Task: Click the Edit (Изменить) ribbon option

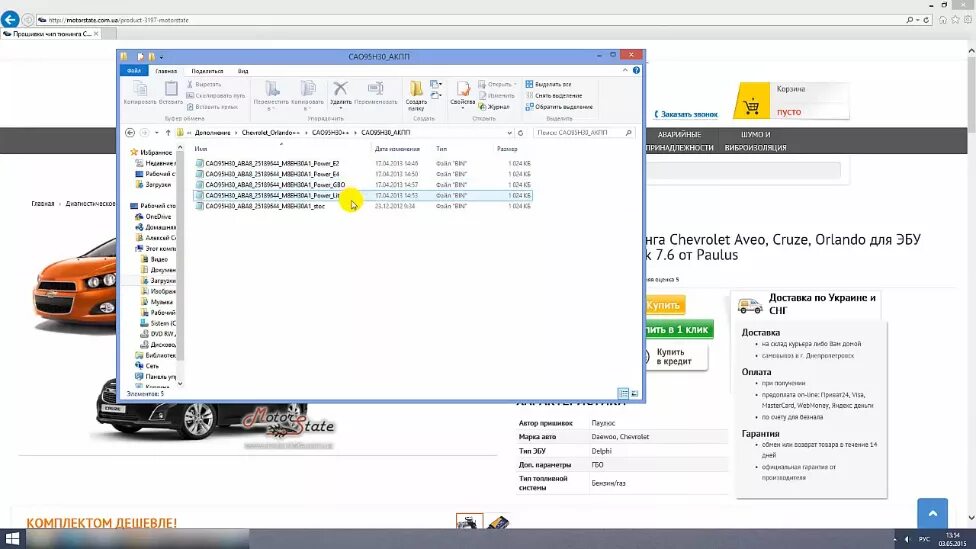Action: pyautogui.click(x=496, y=95)
